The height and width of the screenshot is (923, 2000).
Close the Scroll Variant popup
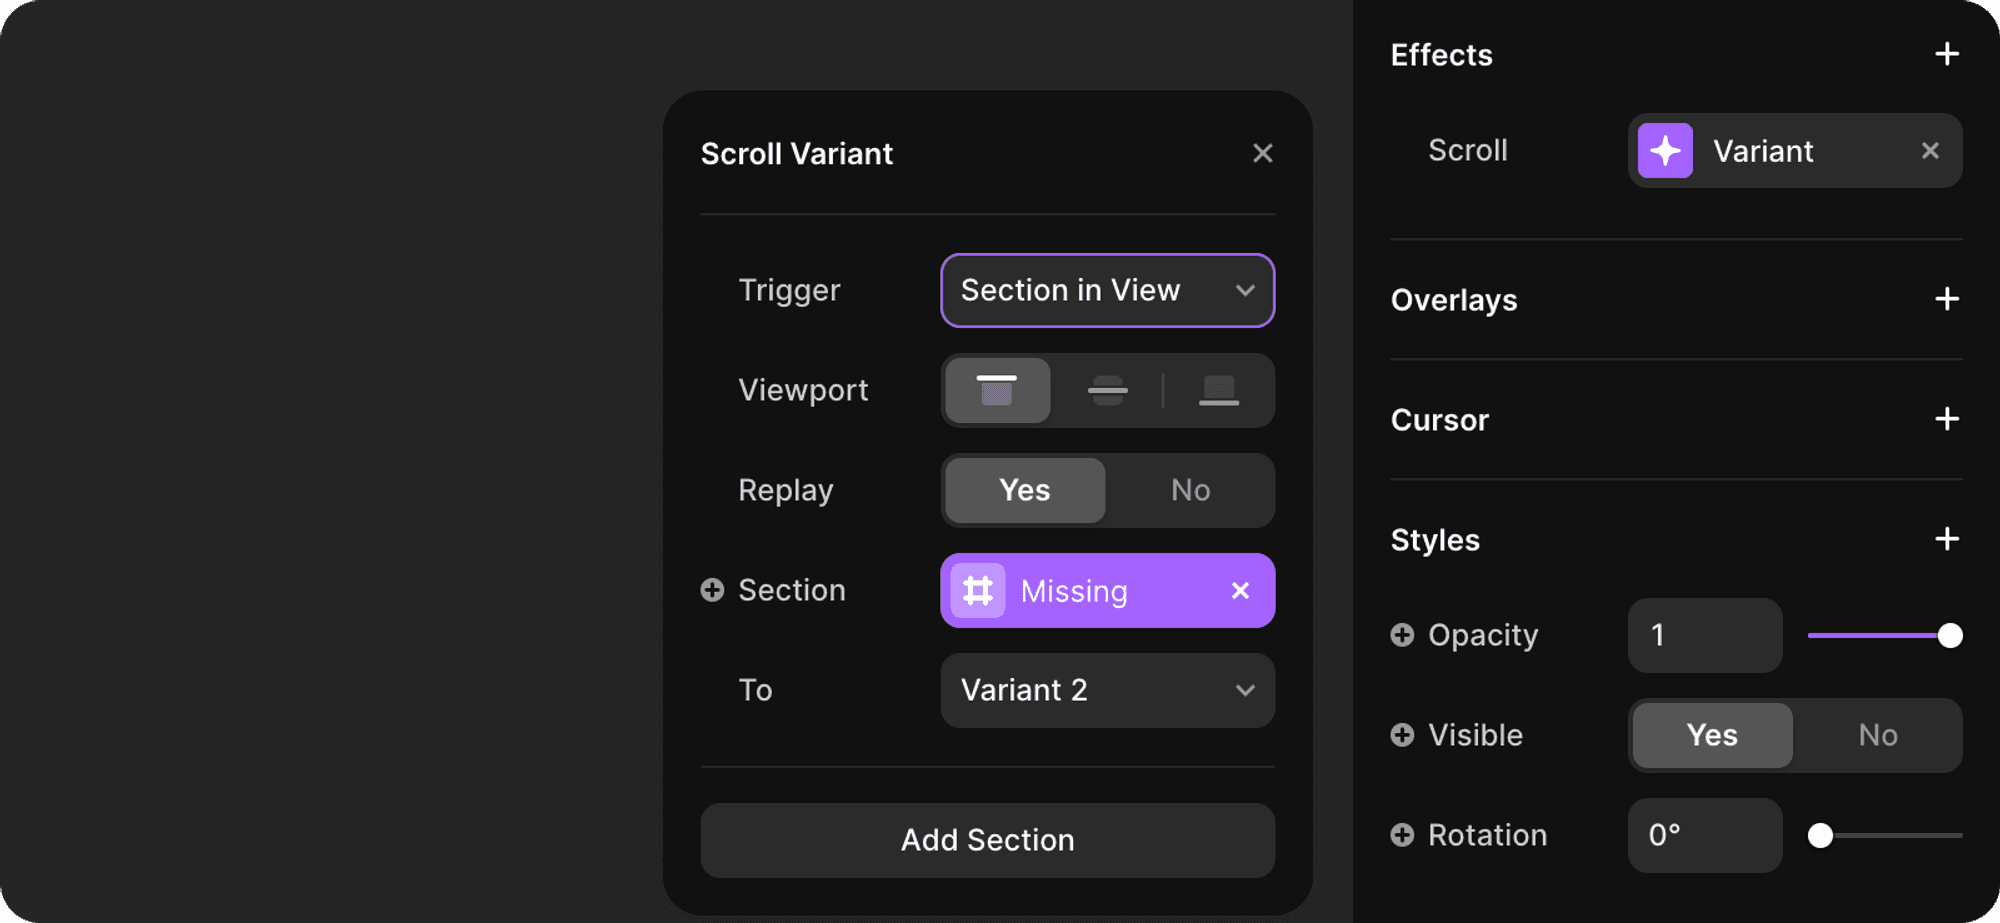tap(1262, 153)
